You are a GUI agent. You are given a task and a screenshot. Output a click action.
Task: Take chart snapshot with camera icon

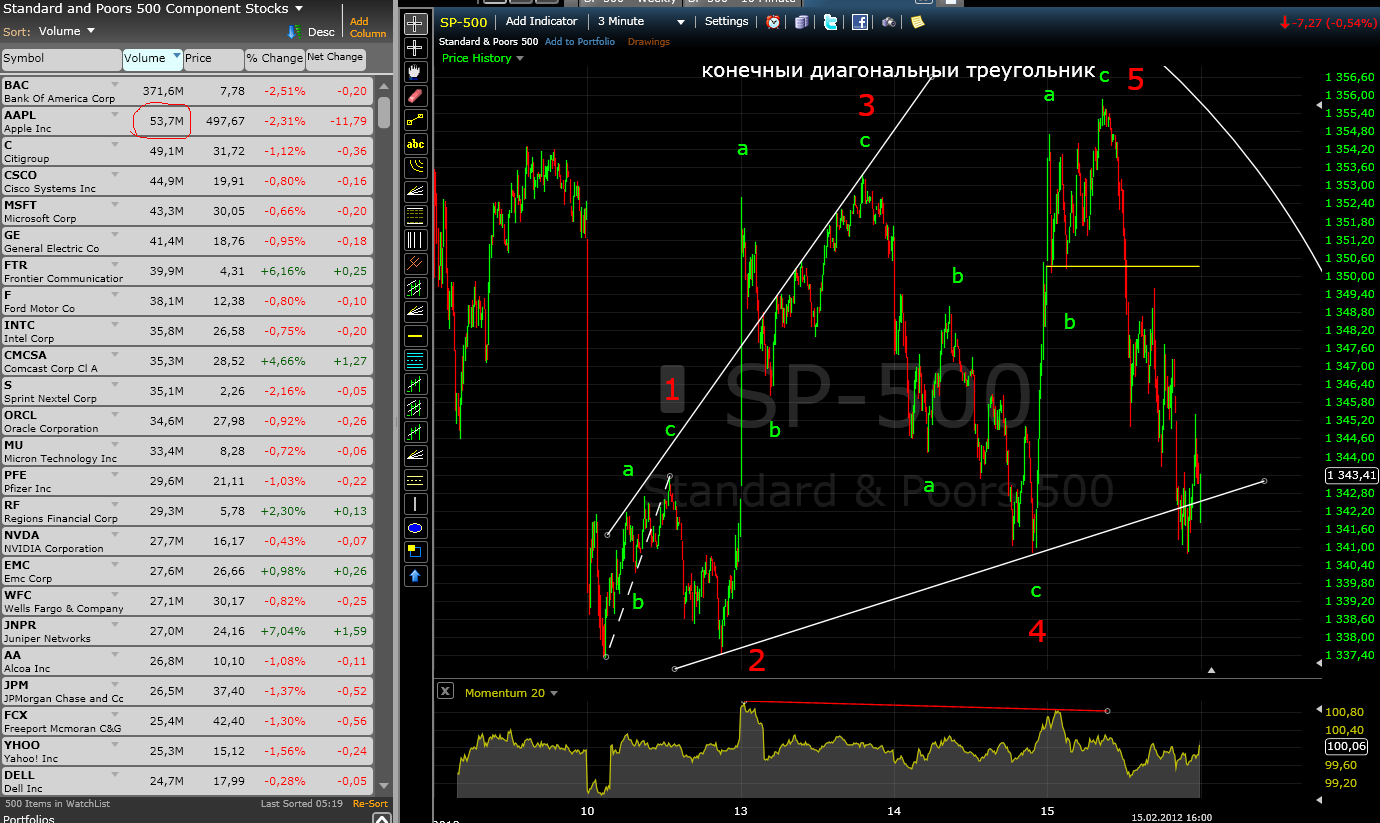(x=888, y=21)
